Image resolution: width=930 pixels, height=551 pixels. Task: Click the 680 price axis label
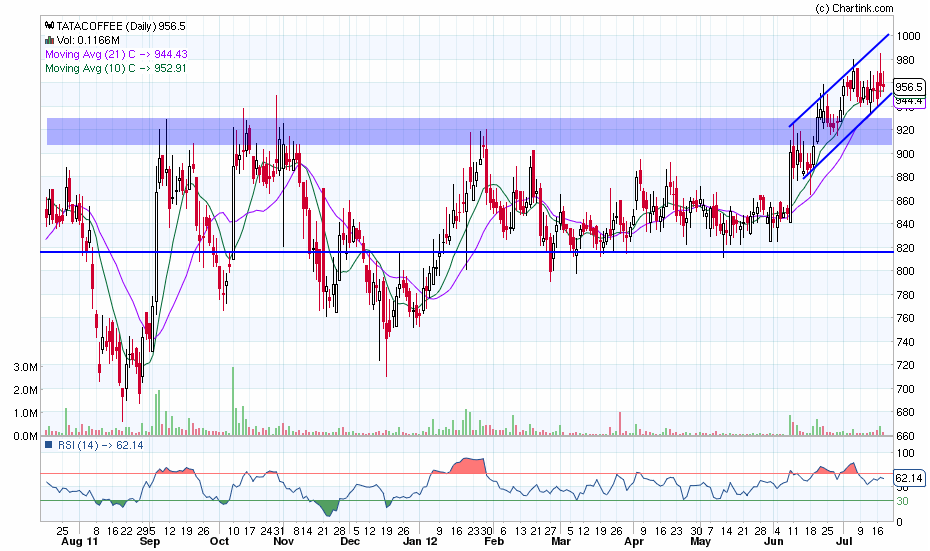pos(905,412)
